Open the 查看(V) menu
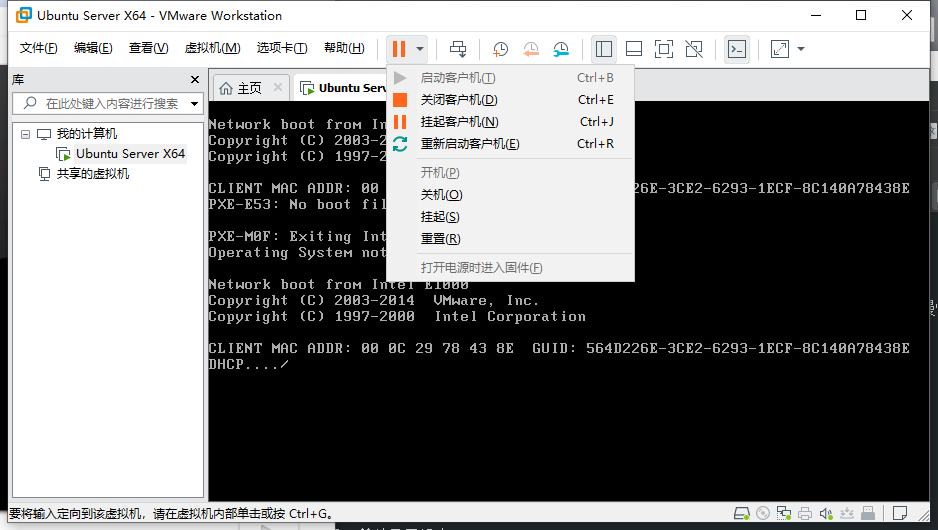The width and height of the screenshot is (938, 530). 148,48
